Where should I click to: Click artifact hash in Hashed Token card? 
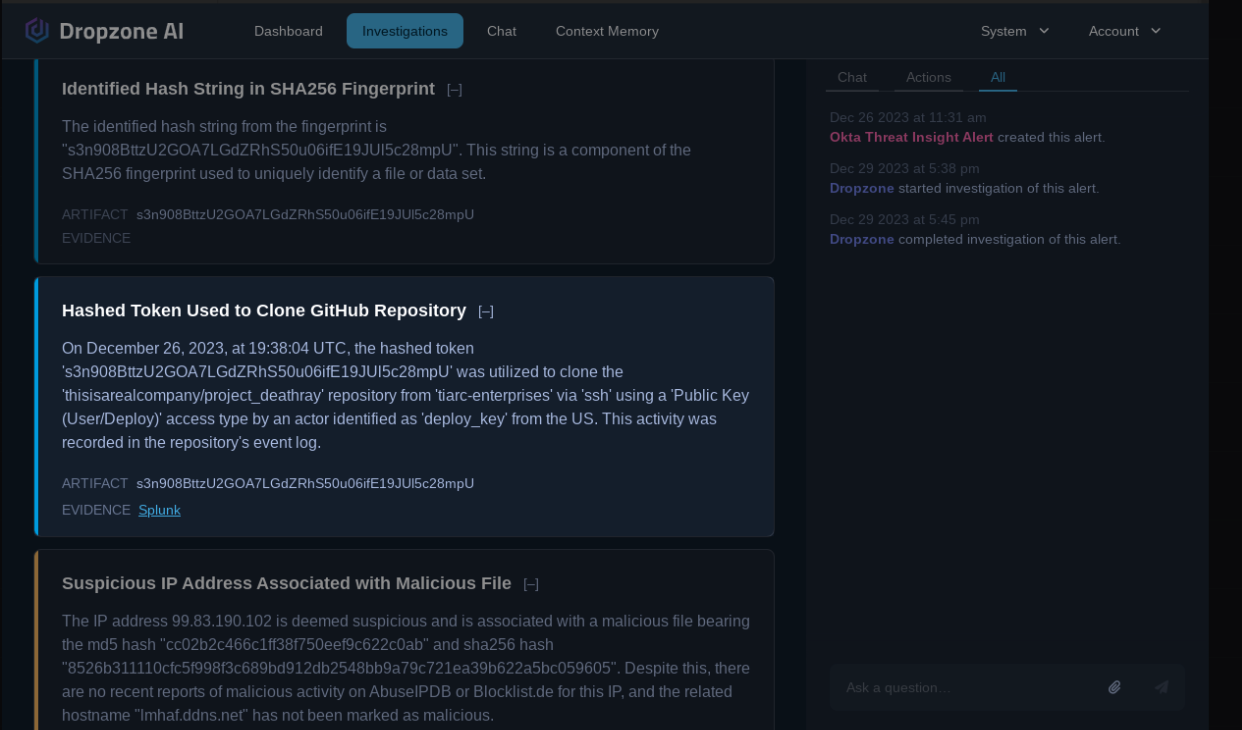click(305, 483)
